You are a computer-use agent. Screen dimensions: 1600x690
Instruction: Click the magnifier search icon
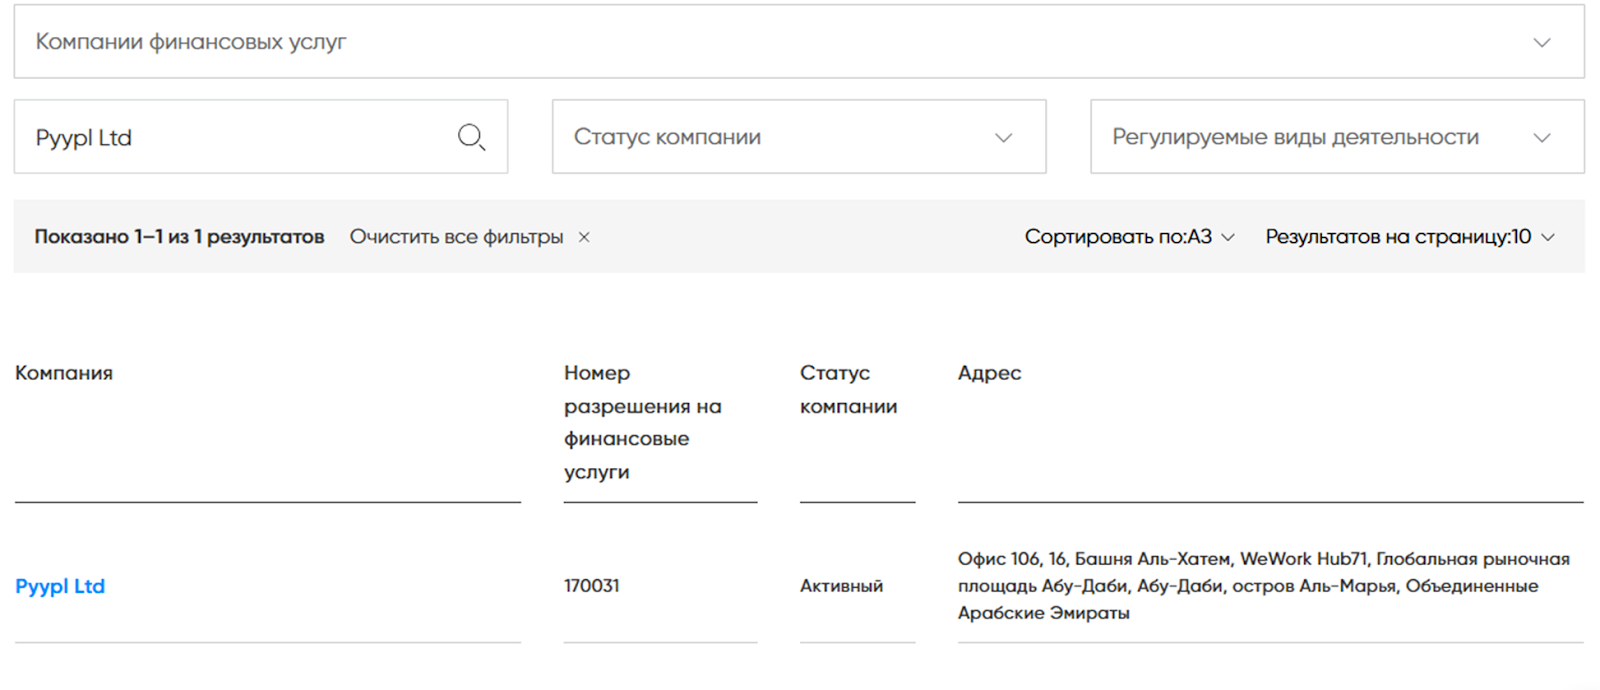[x=471, y=137]
